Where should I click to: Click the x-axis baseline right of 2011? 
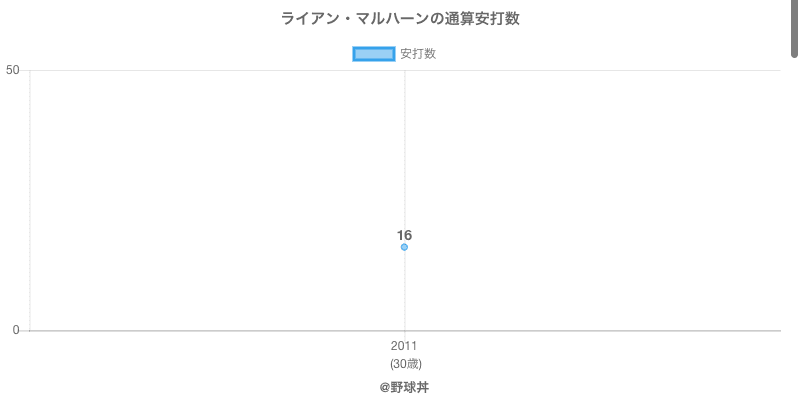coord(600,330)
